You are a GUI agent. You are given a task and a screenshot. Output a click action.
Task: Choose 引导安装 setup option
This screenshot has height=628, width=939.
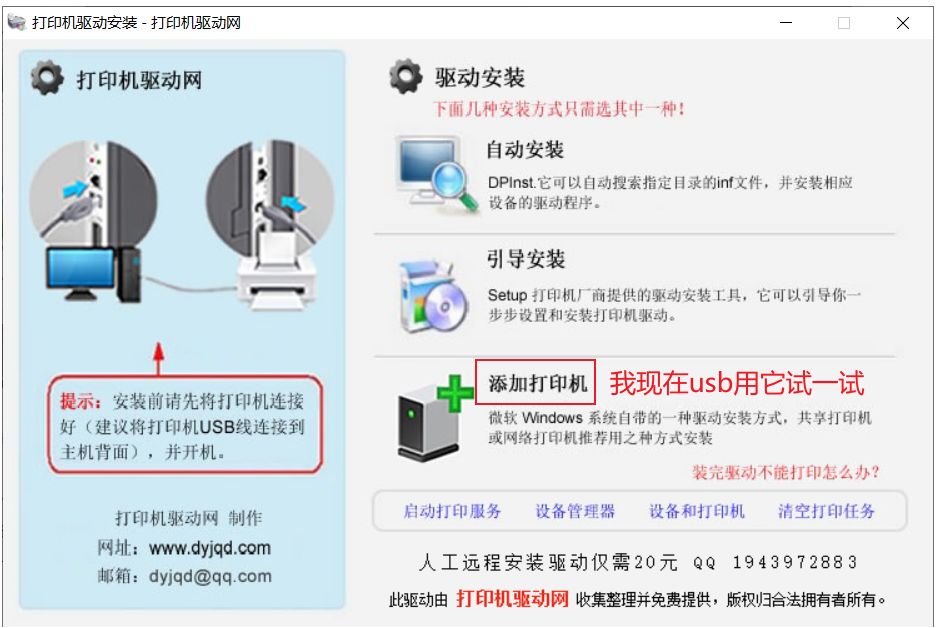526,259
